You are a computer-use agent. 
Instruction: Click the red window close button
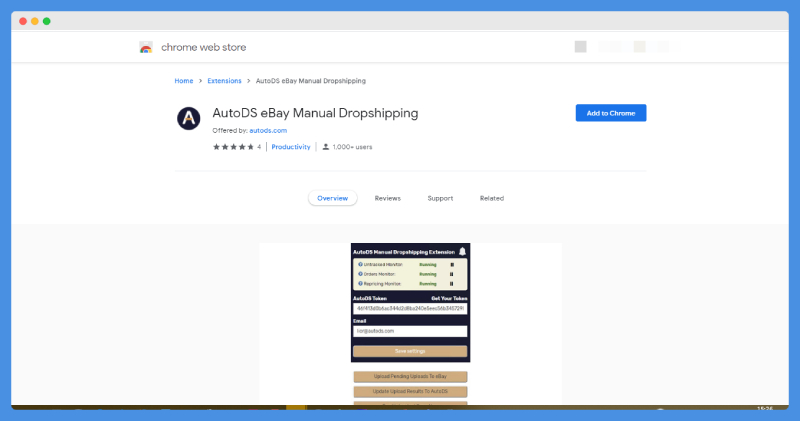(23, 21)
